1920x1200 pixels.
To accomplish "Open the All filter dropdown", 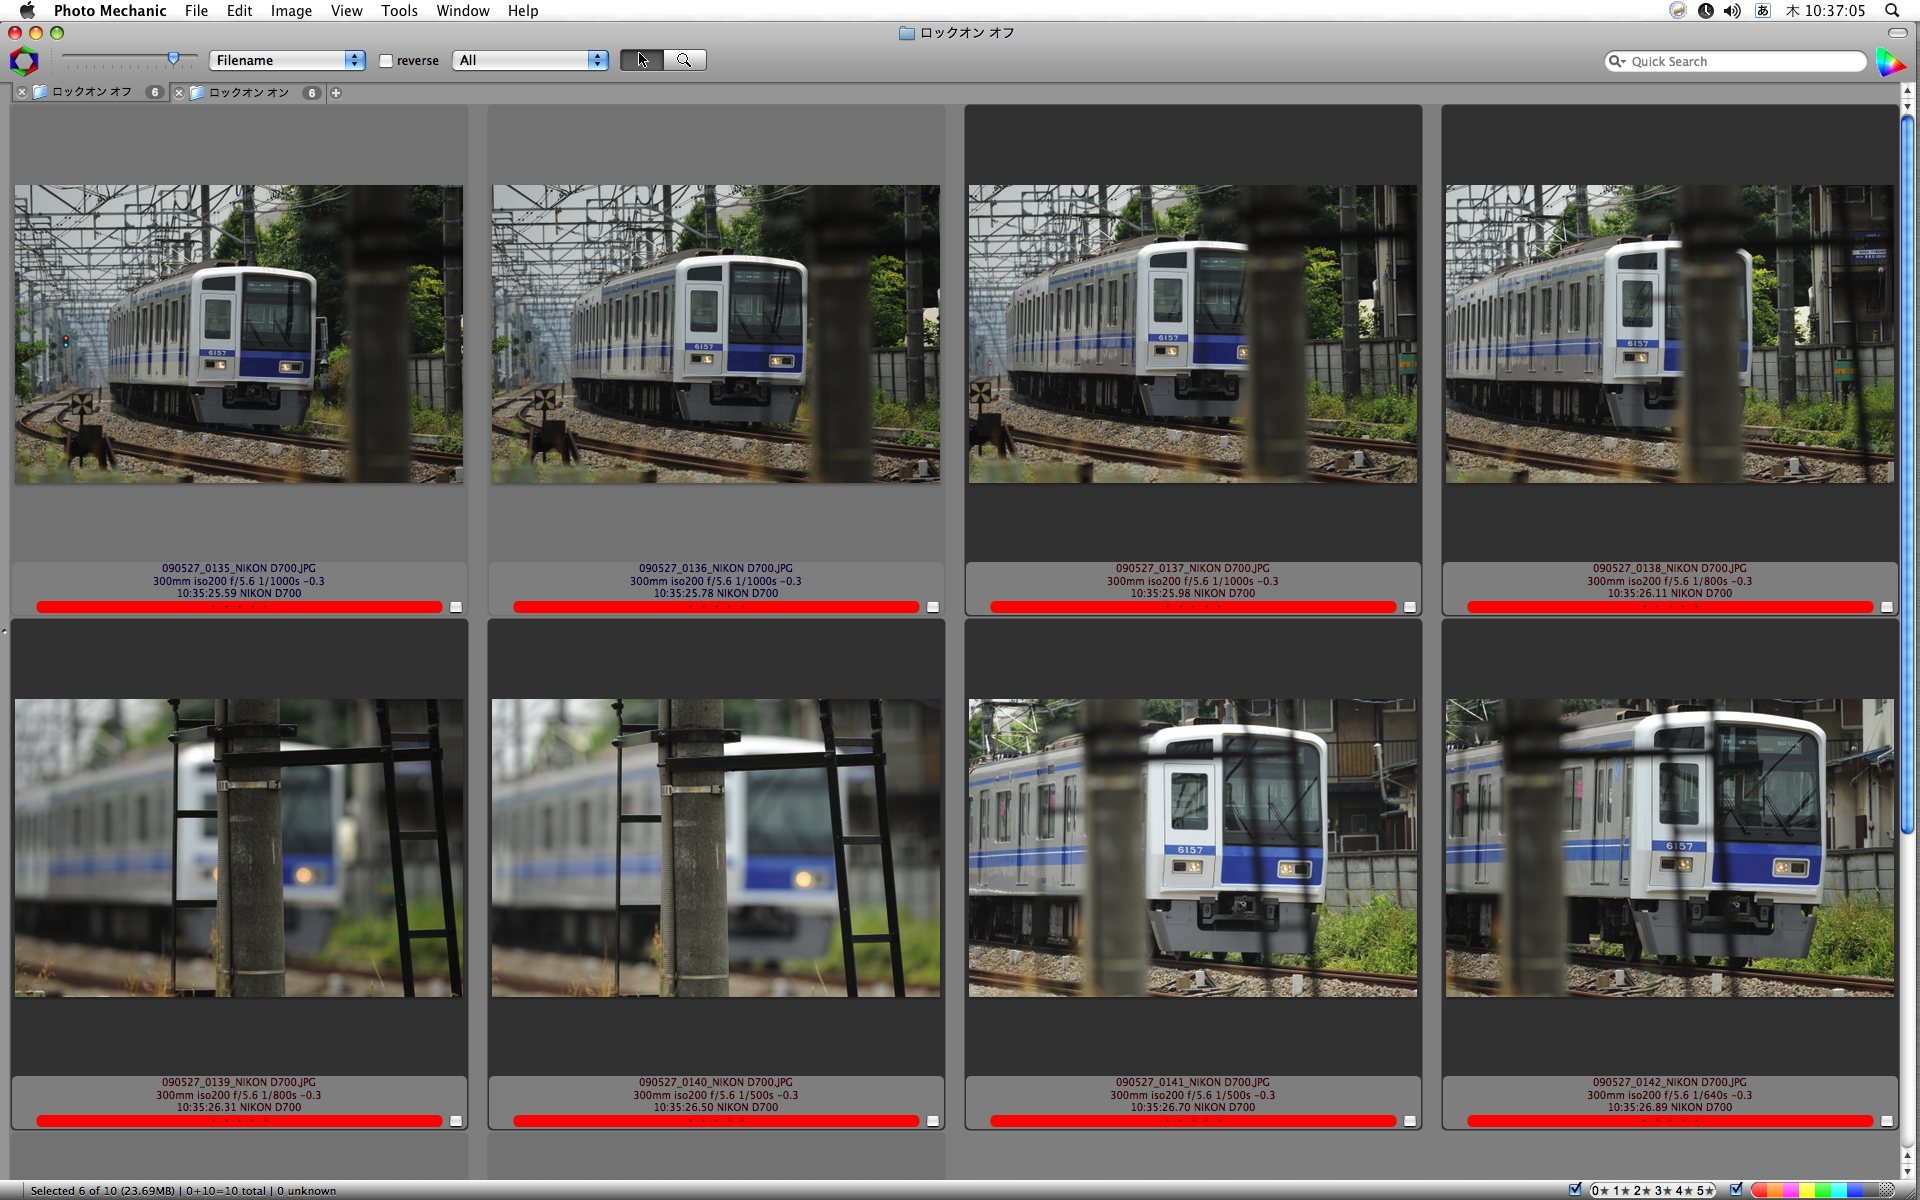I will 530,60.
